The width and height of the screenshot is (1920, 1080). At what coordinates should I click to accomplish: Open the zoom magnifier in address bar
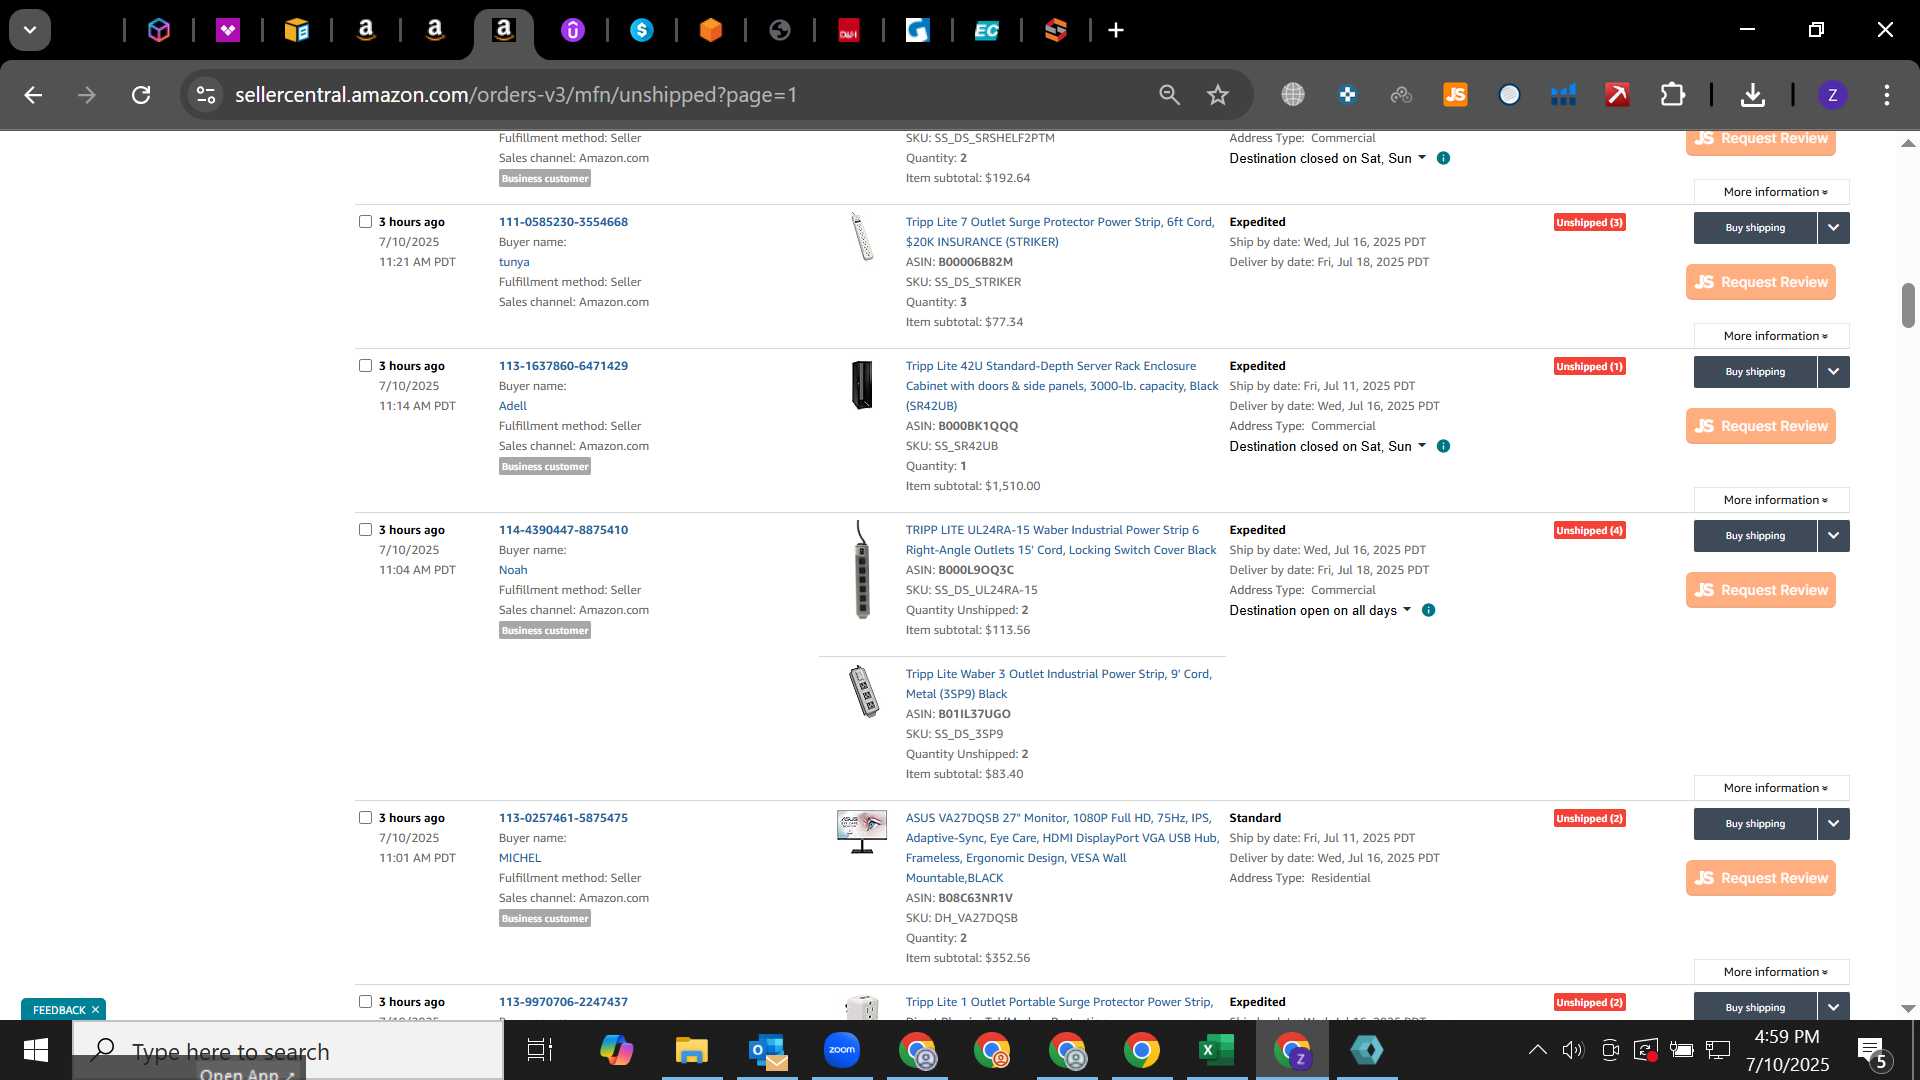click(1169, 95)
